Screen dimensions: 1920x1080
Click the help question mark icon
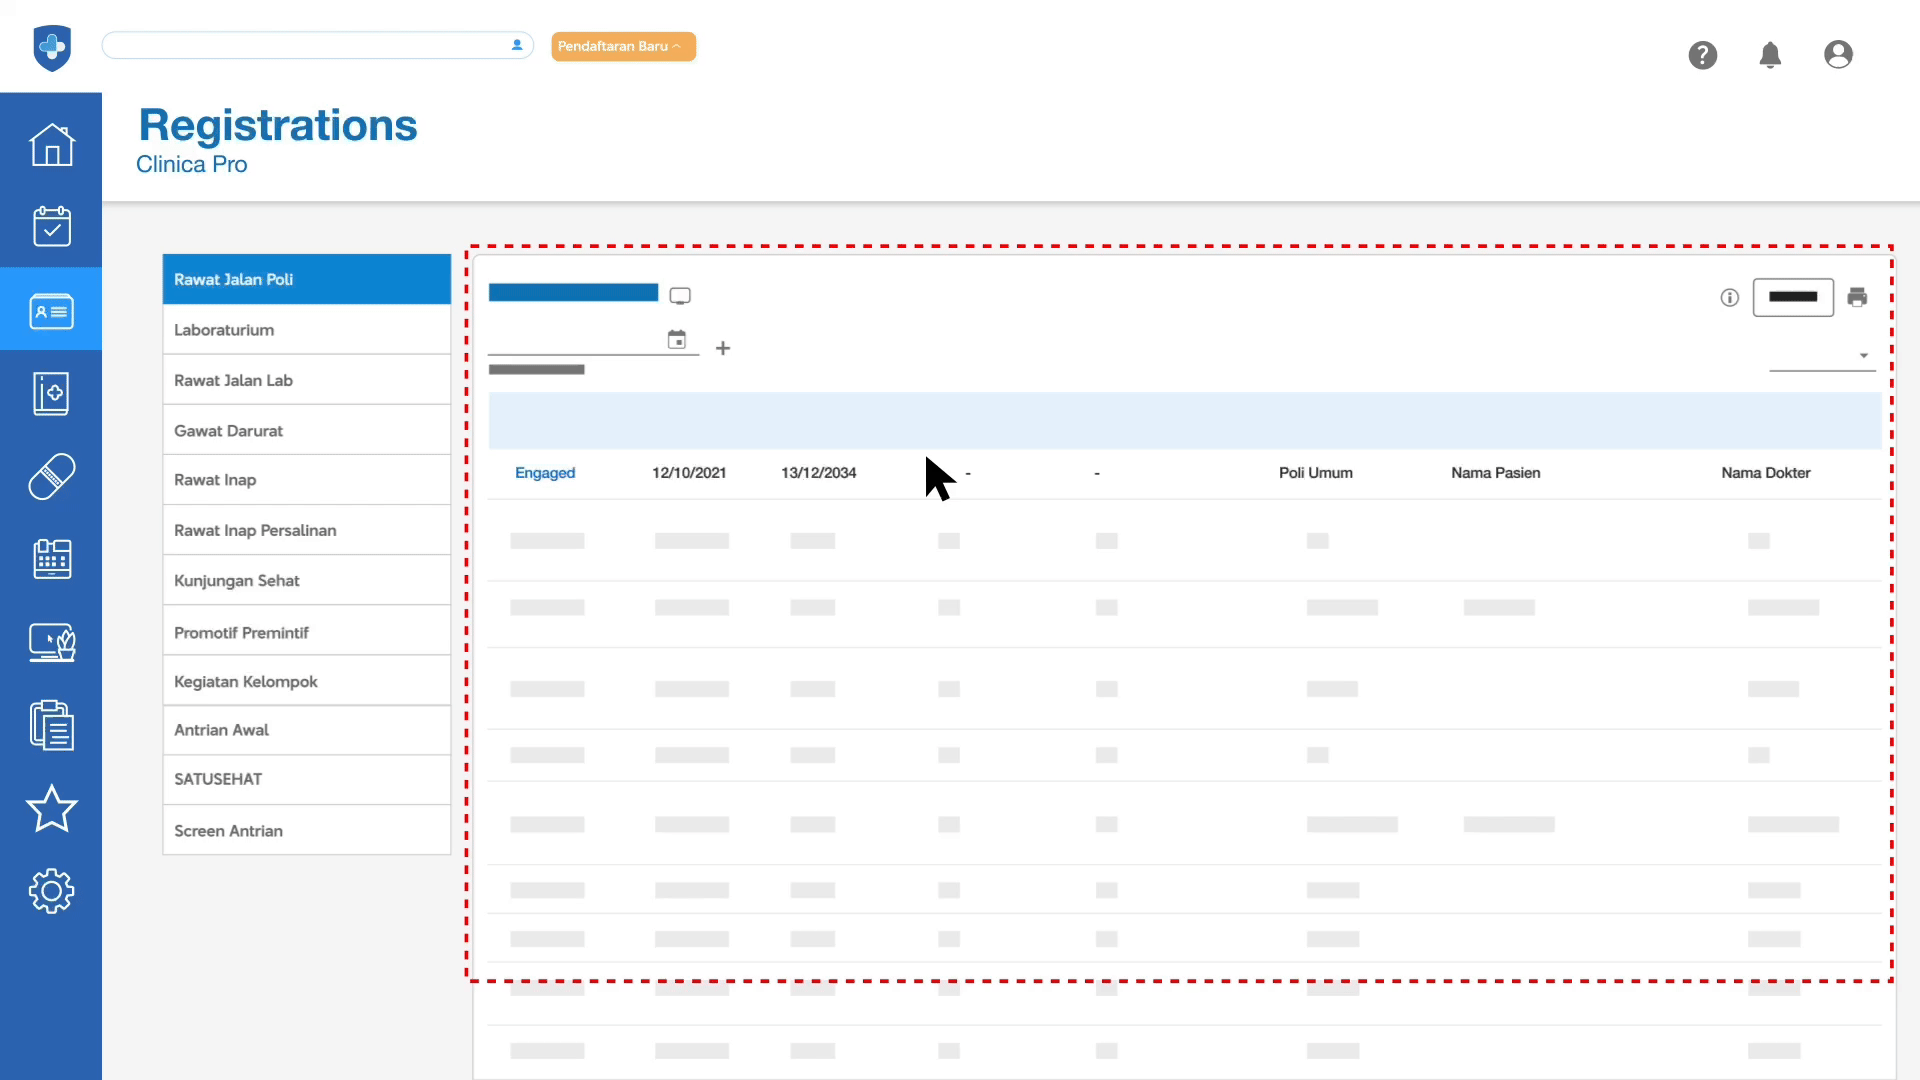[x=1702, y=55]
